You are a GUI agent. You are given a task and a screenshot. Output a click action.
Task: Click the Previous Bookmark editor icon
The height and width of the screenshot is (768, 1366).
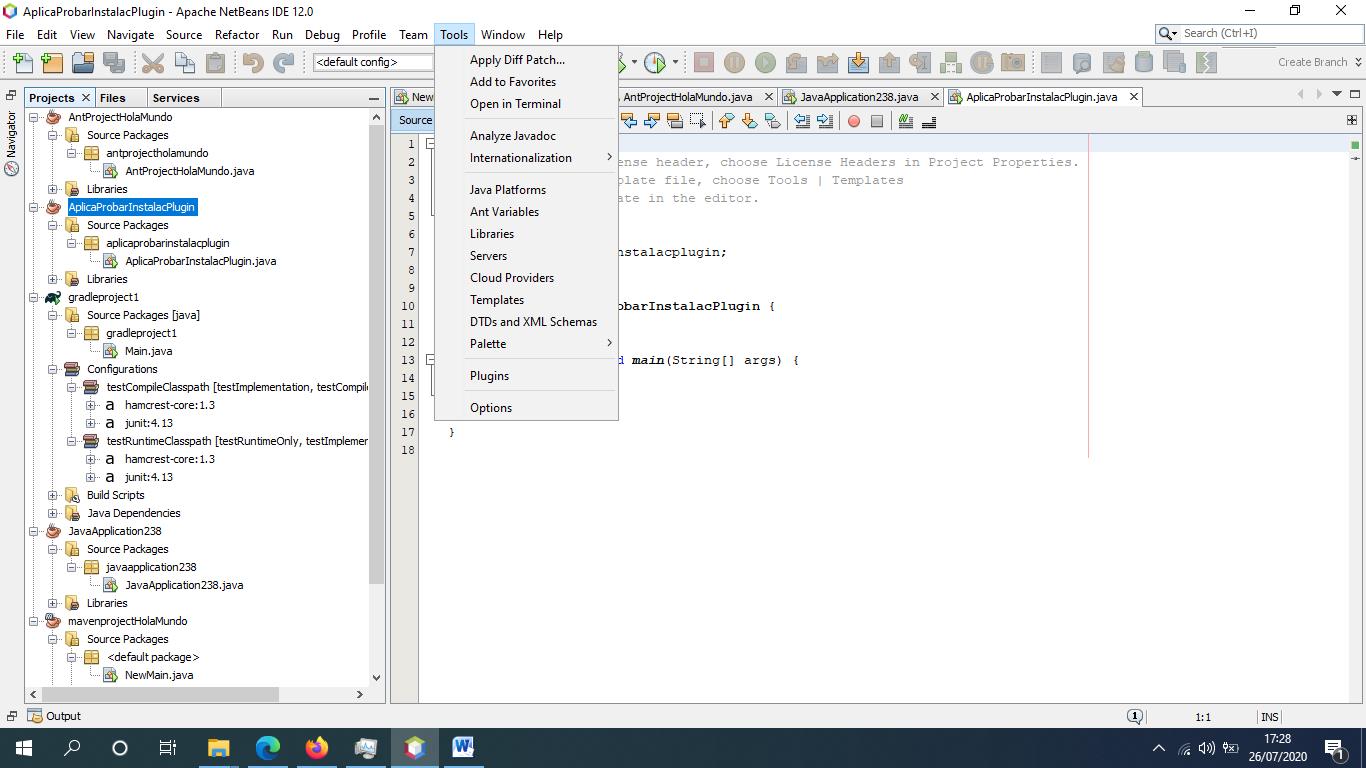click(726, 121)
